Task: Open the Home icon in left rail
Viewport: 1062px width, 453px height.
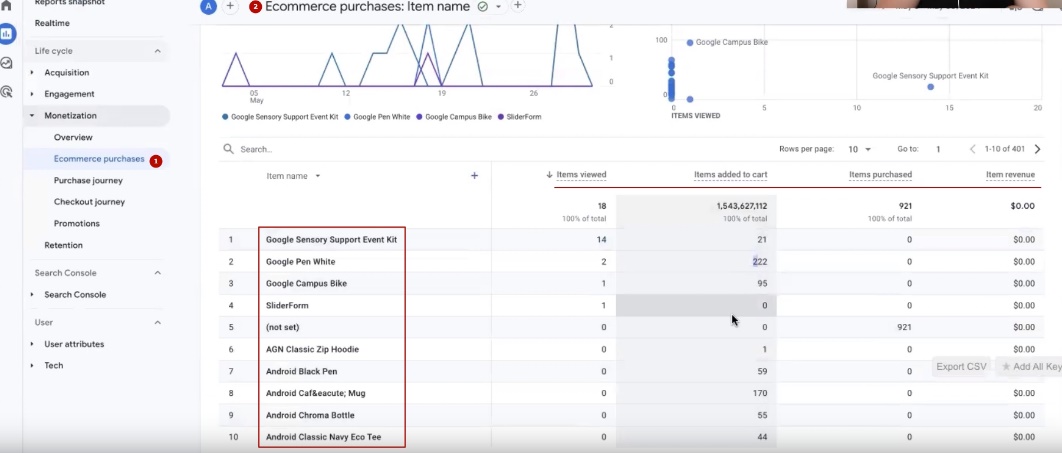Action: (7, 6)
